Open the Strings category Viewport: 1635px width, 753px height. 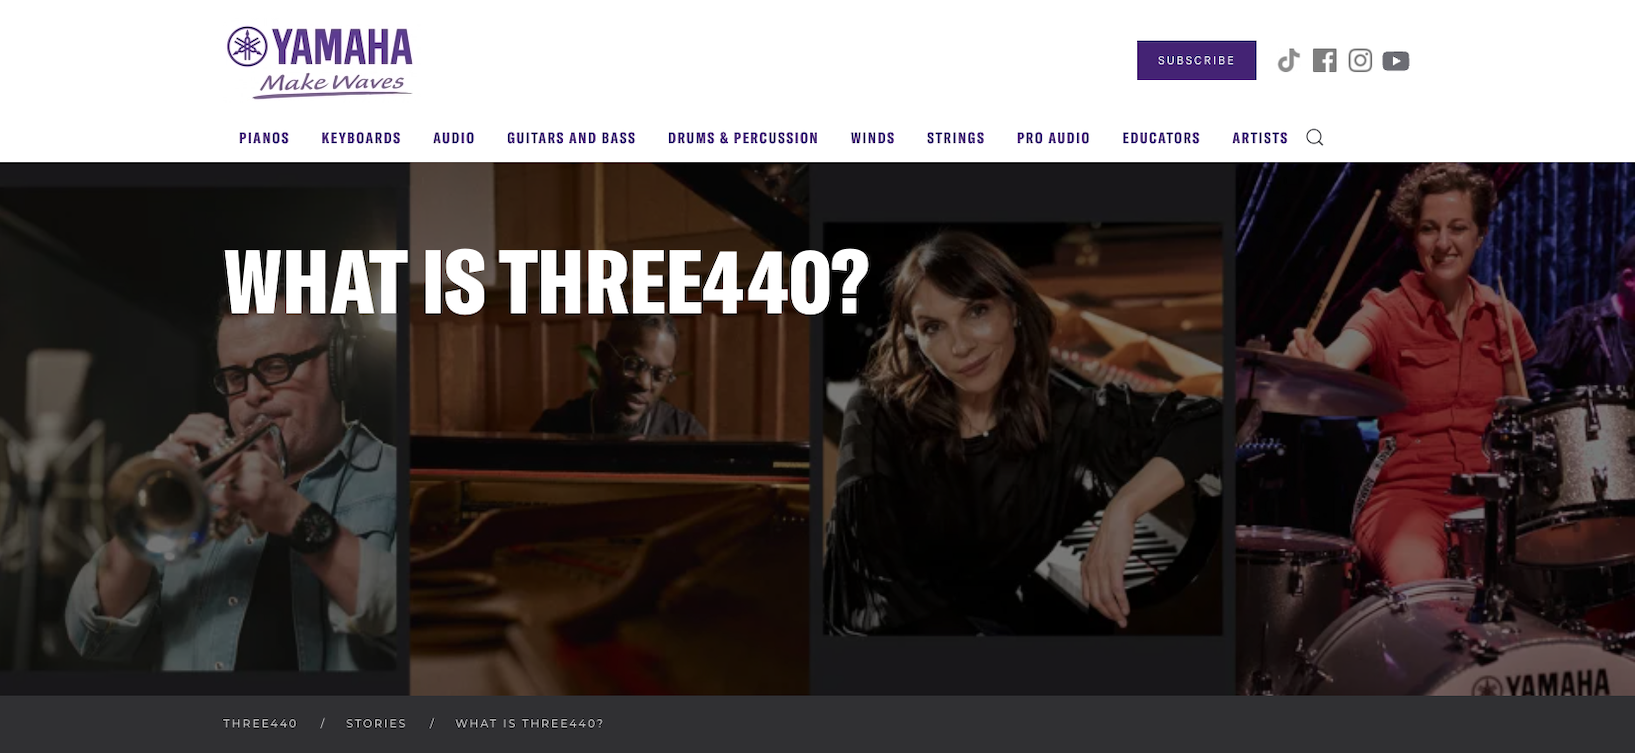[956, 138]
